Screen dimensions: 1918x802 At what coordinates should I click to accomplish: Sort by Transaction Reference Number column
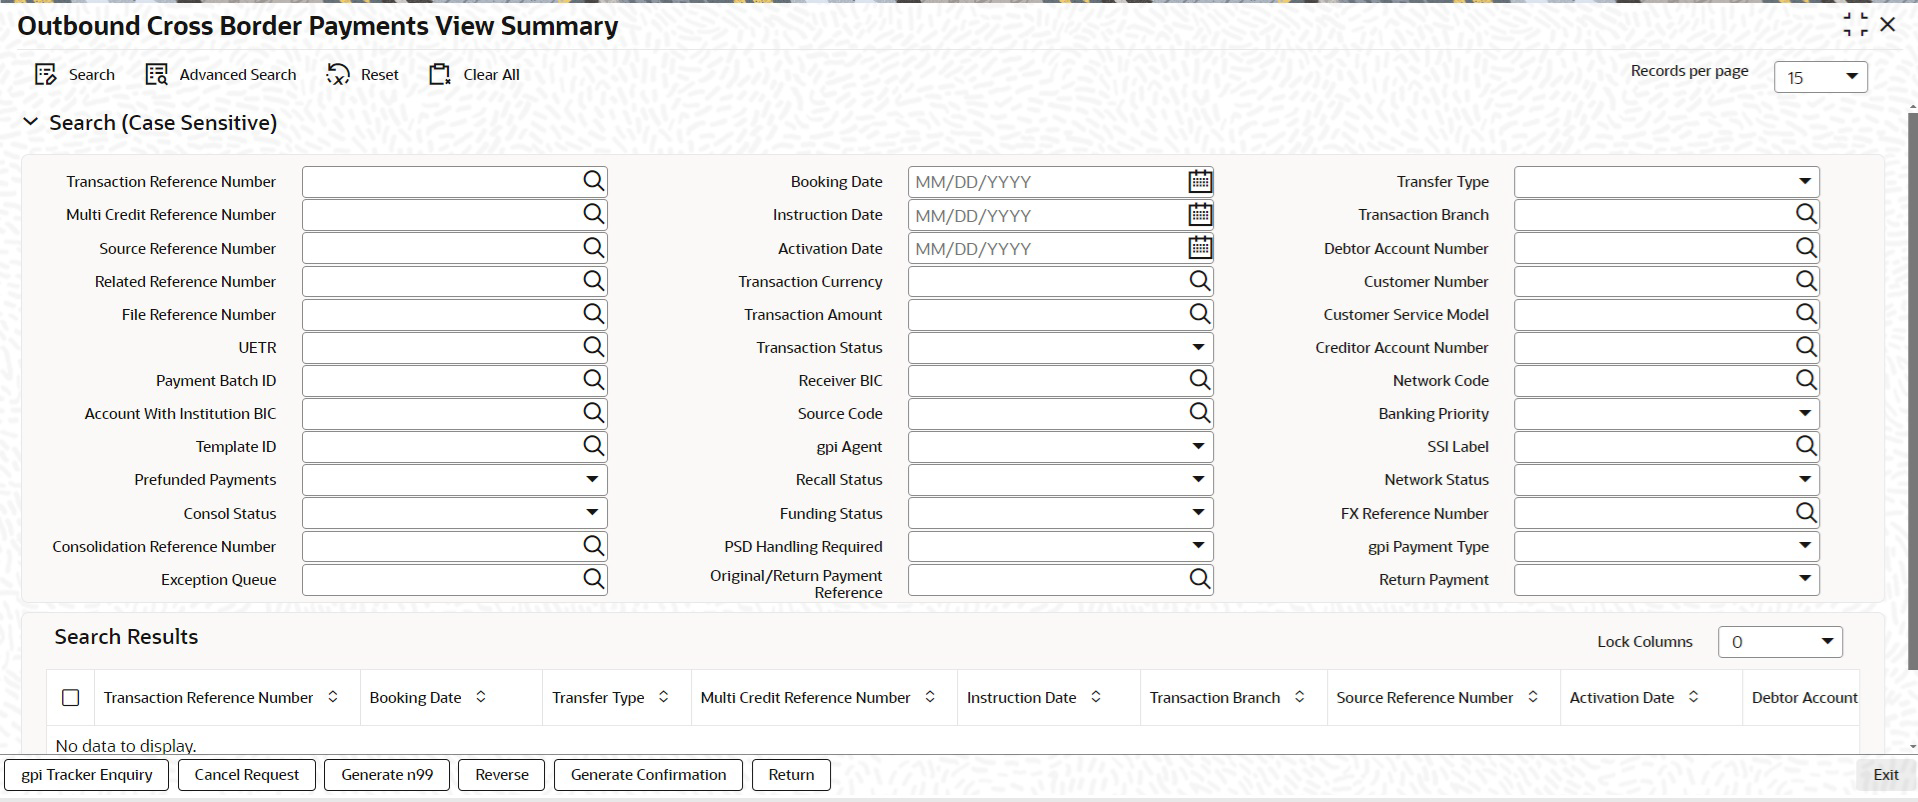click(x=333, y=697)
